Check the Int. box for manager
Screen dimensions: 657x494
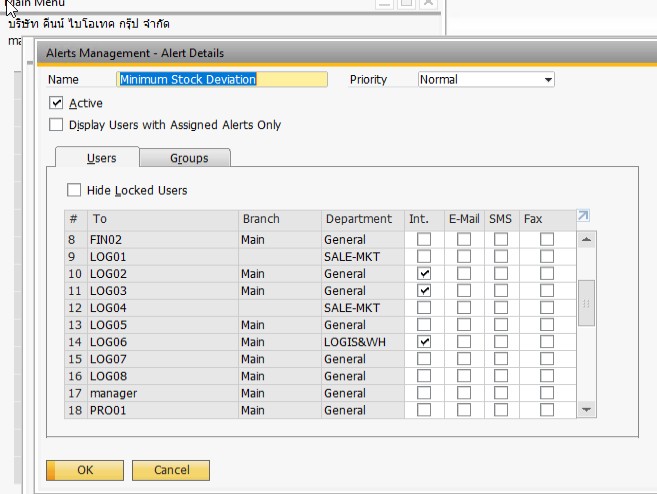(x=424, y=393)
